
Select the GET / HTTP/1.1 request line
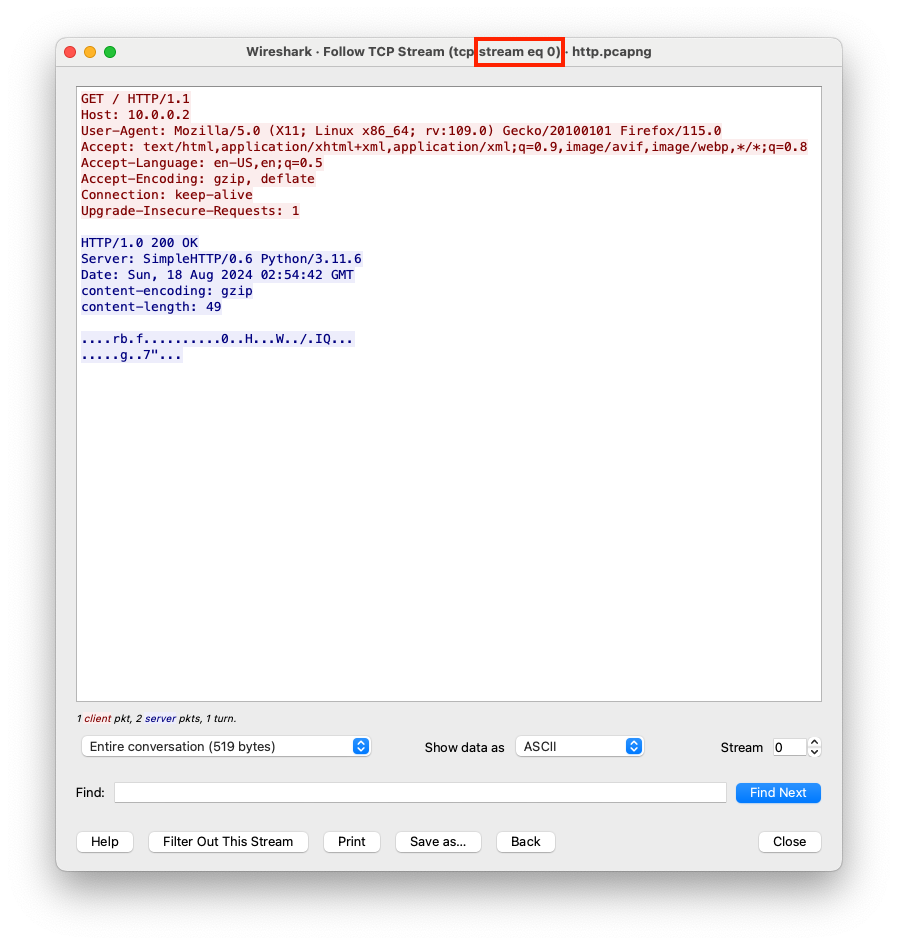135,99
